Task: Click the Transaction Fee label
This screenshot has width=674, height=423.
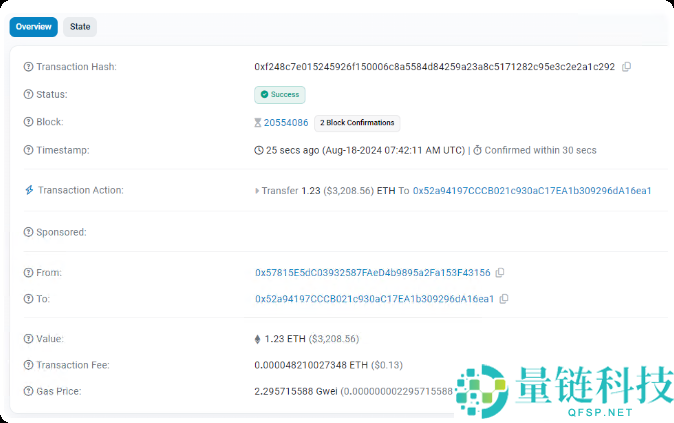Action: [x=73, y=365]
